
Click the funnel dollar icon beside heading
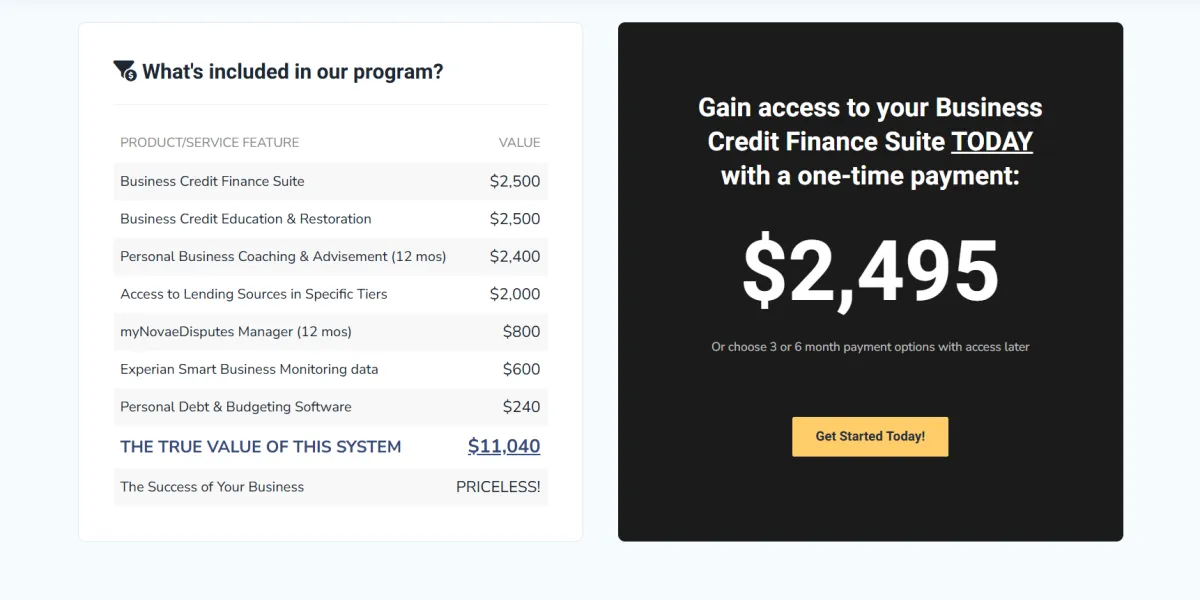point(125,71)
